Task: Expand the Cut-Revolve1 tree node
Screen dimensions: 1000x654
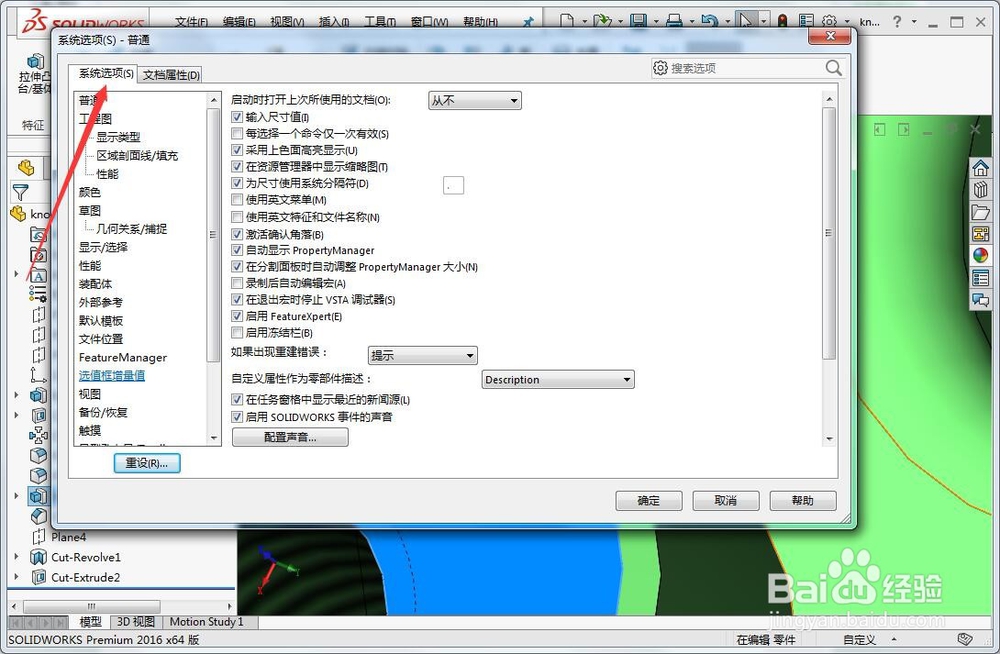Action: (17, 557)
